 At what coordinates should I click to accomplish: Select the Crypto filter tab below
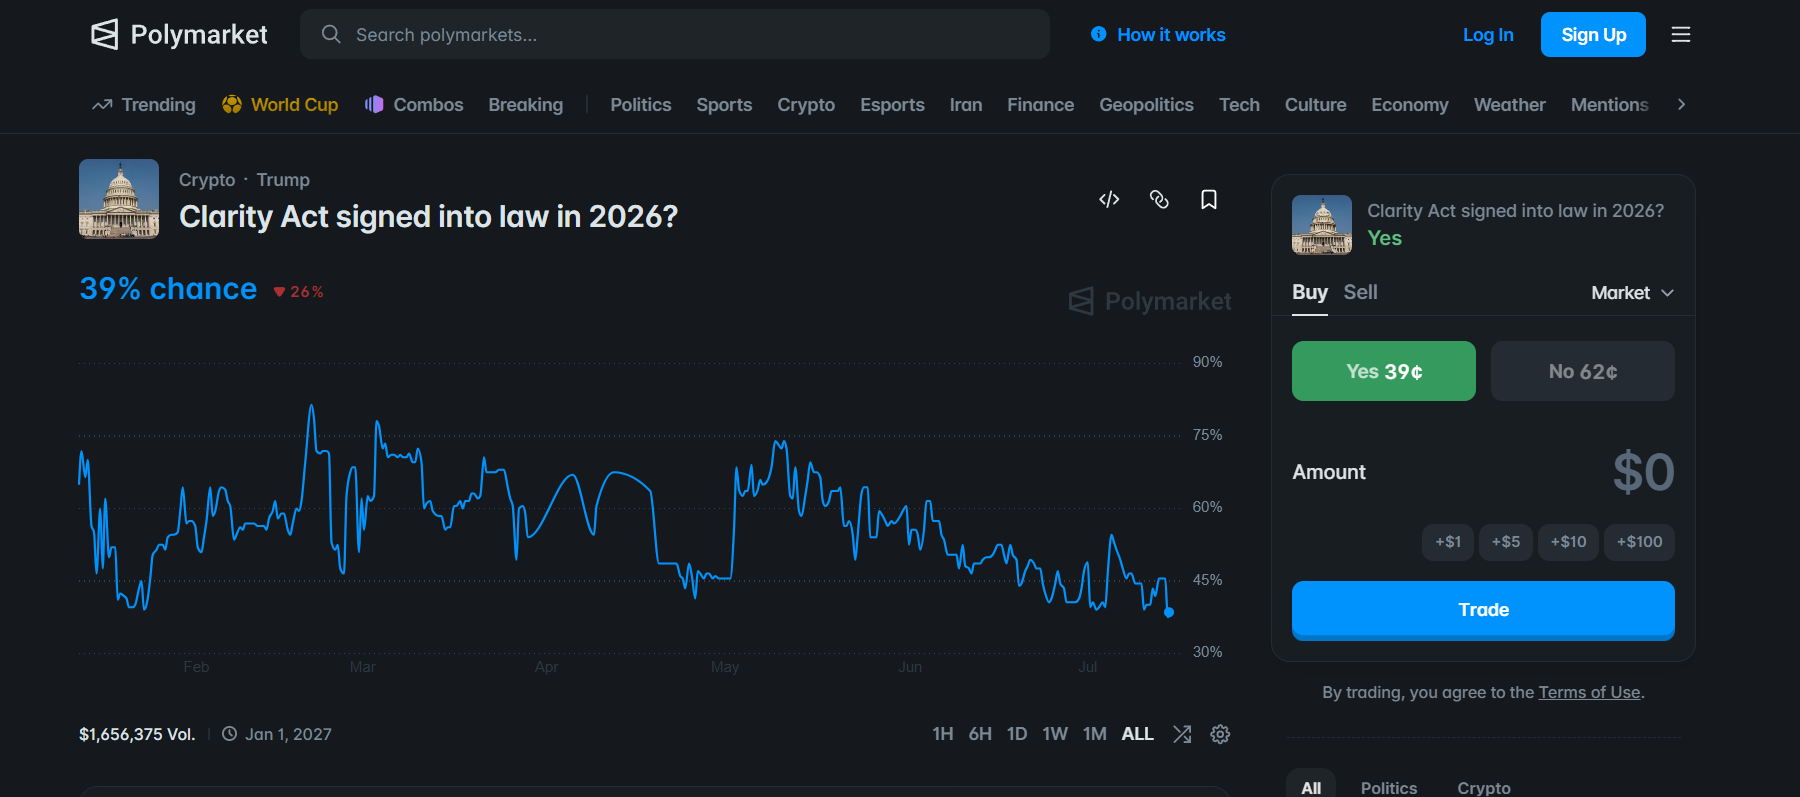point(1484,787)
